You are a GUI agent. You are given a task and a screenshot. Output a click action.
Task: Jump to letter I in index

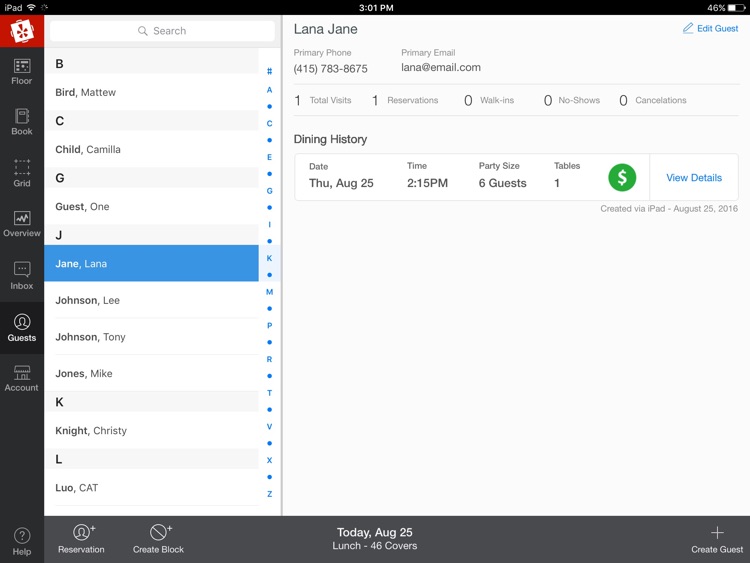269,224
